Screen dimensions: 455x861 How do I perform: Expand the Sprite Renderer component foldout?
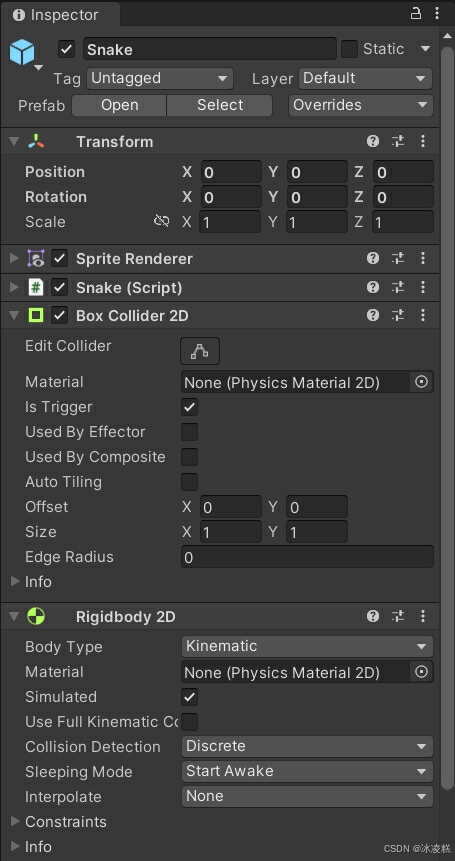(14, 259)
